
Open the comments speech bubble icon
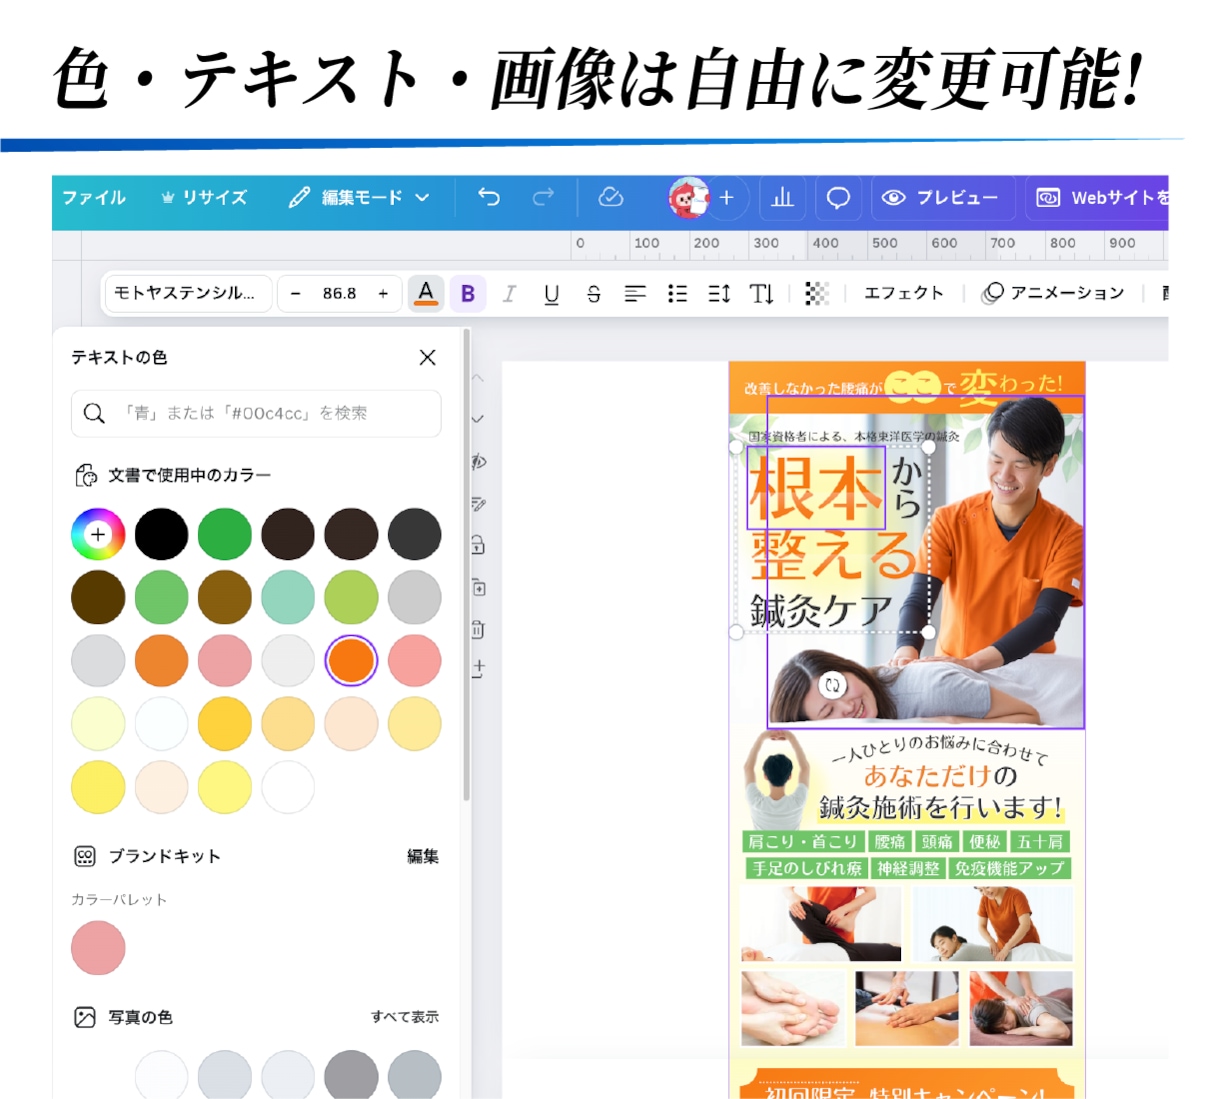click(x=838, y=198)
